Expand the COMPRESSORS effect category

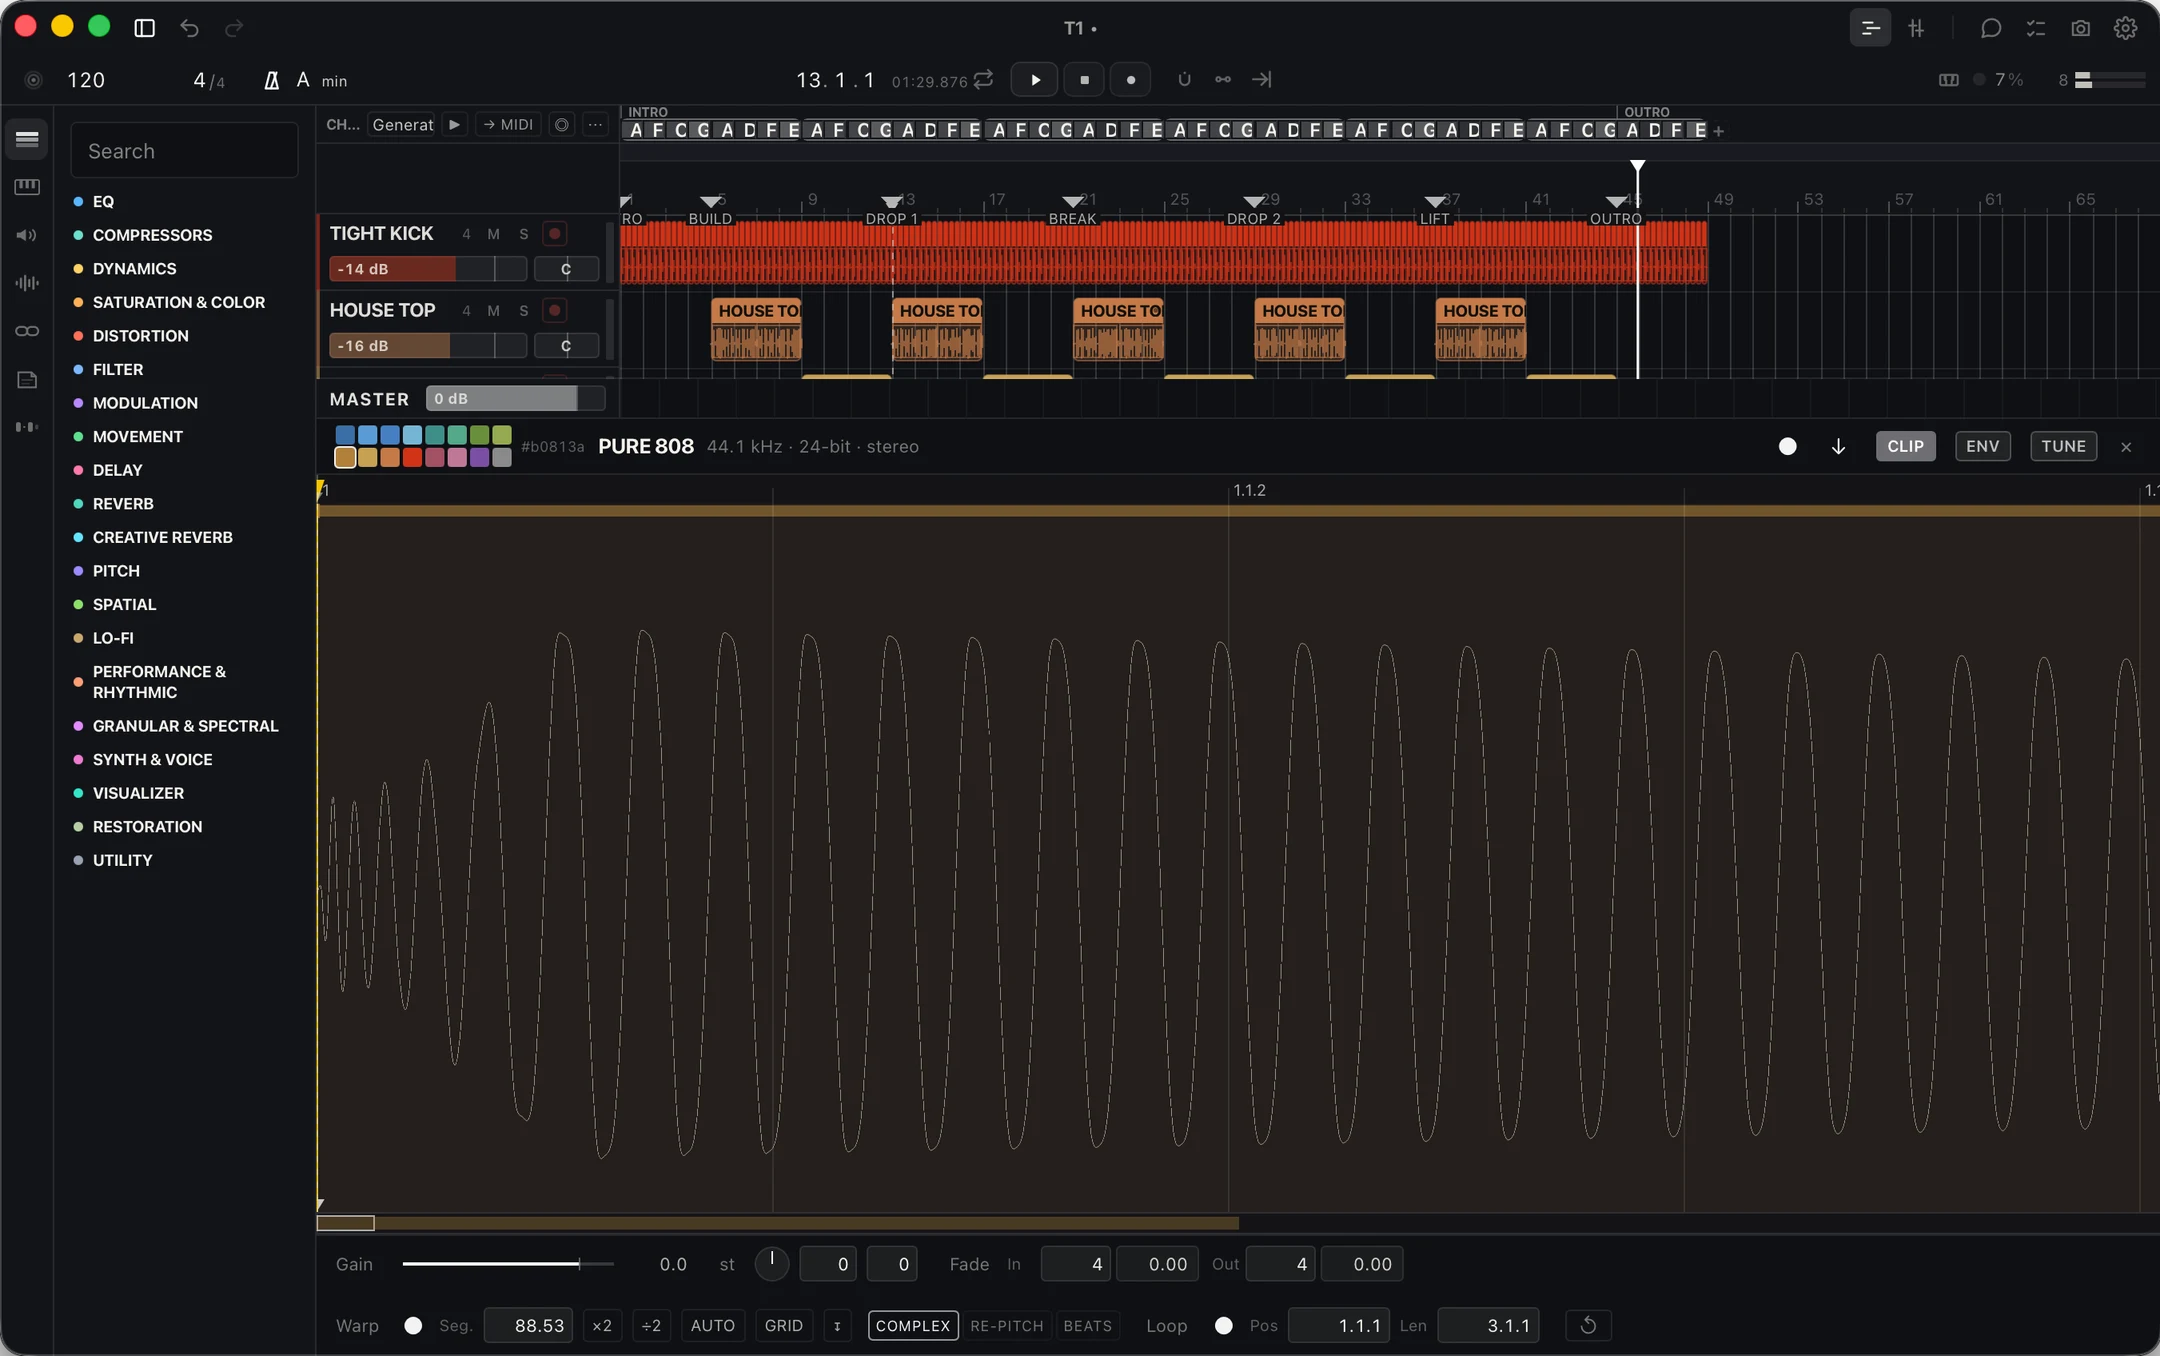point(152,235)
